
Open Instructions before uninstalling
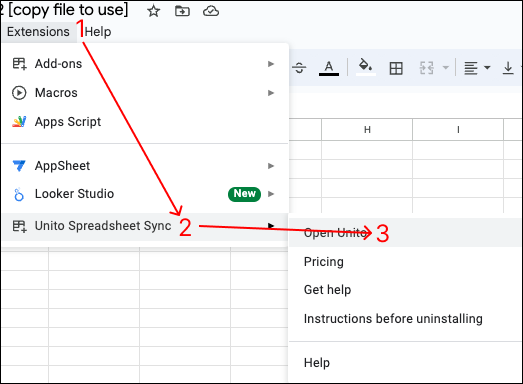point(405,319)
